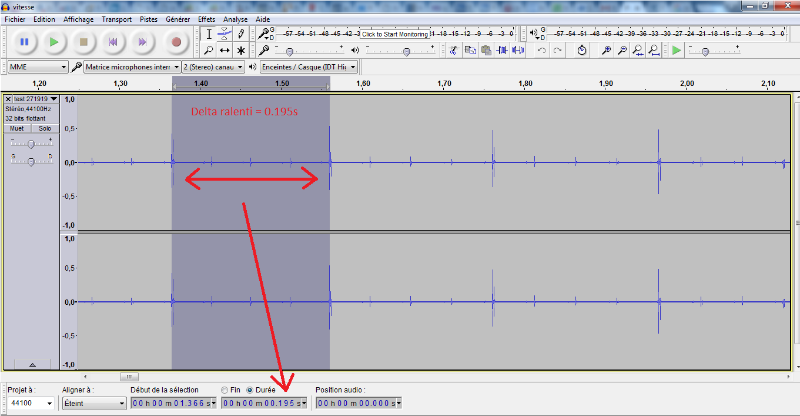Click the Paste icon in edit toolbar
The image size is (800, 416).
click(x=486, y=50)
